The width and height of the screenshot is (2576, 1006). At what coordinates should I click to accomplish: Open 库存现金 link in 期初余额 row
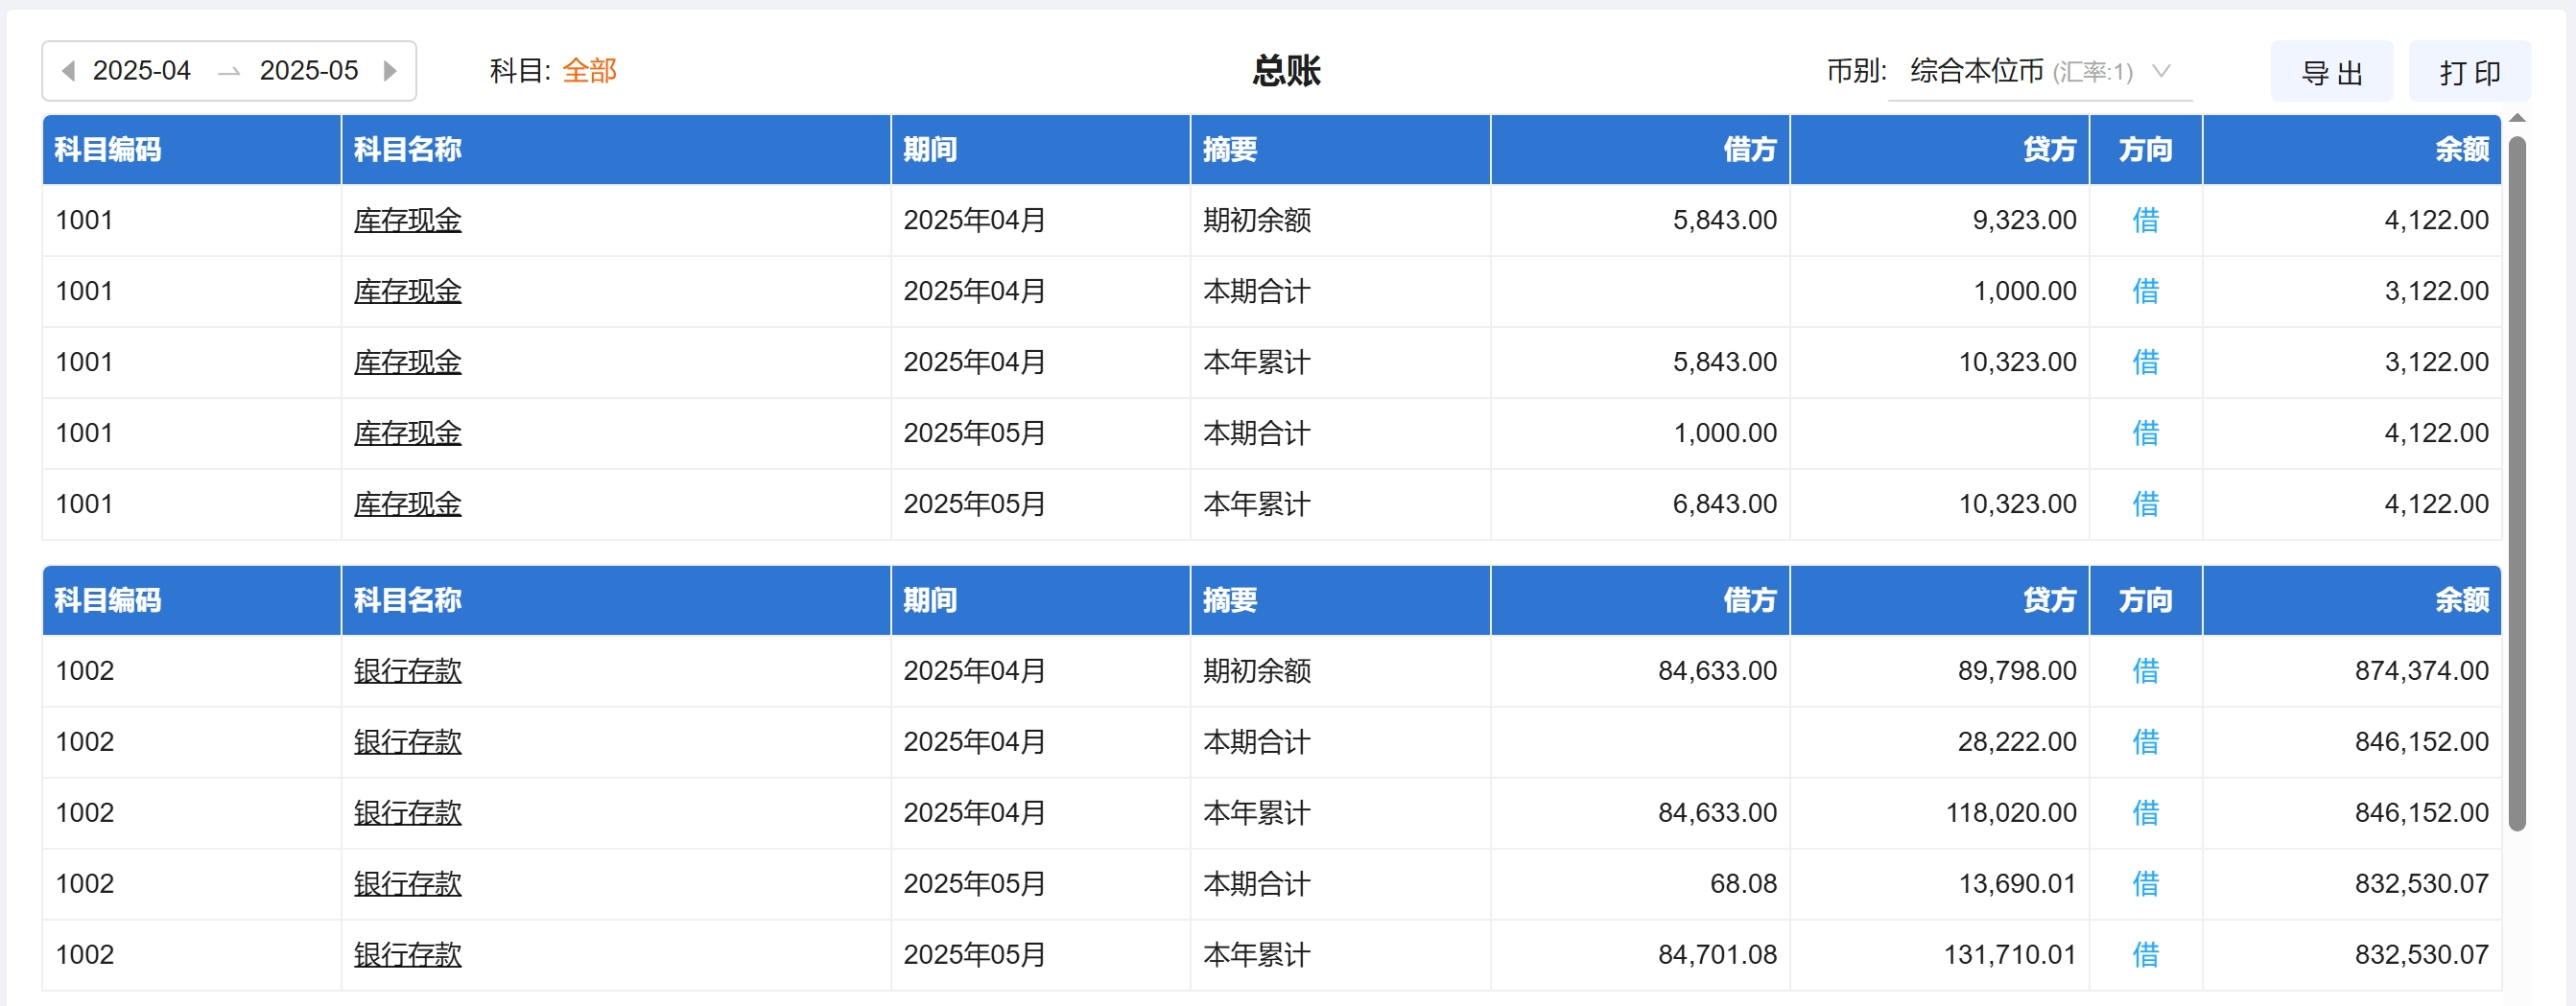coord(407,220)
